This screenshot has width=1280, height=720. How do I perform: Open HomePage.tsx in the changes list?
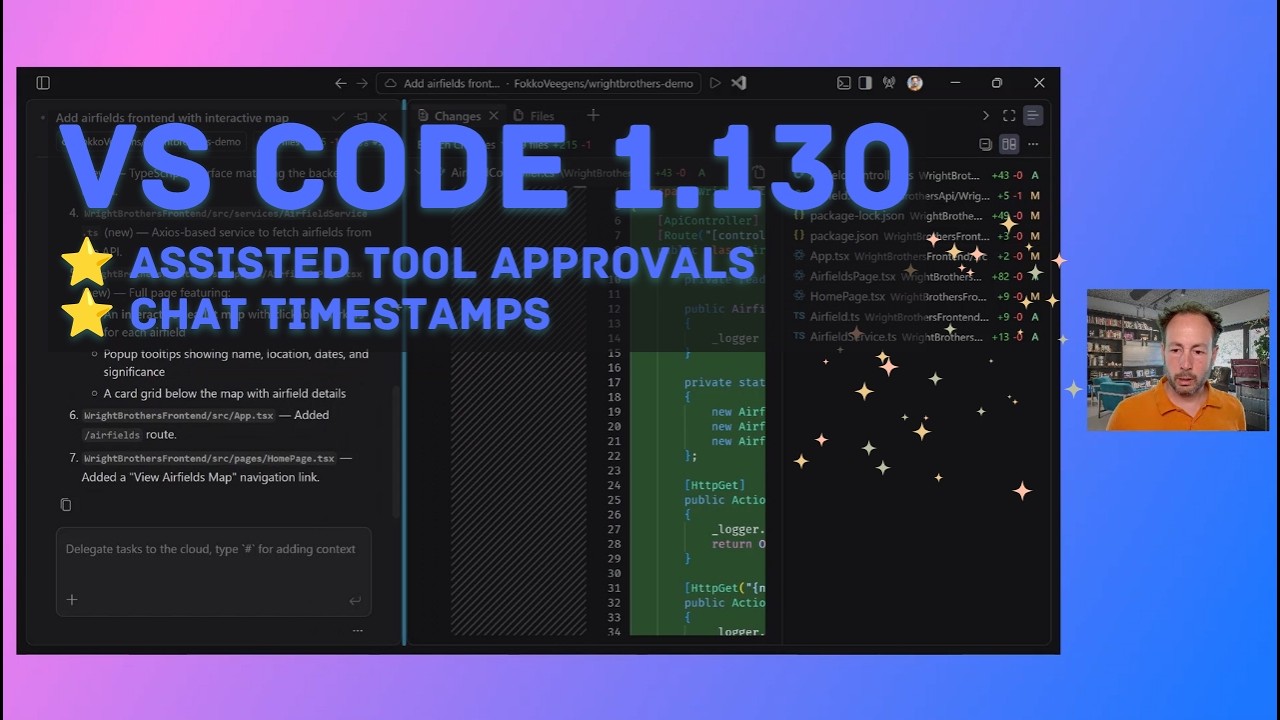coord(918,296)
